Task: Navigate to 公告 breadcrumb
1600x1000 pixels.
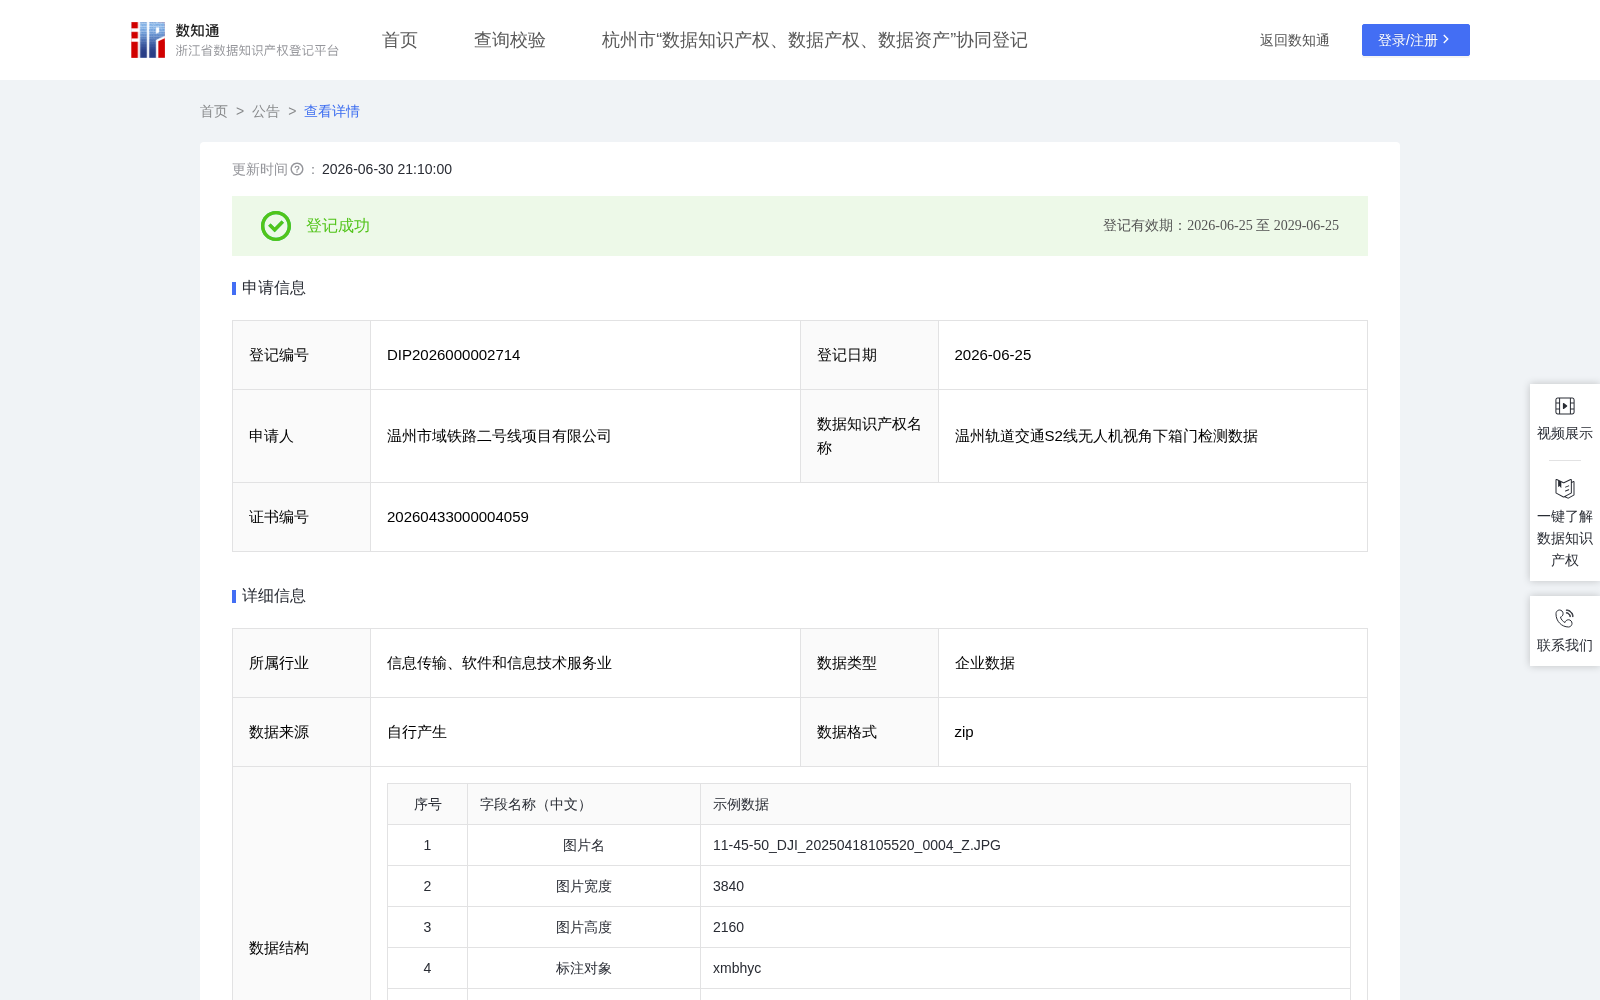Action: pos(266,111)
